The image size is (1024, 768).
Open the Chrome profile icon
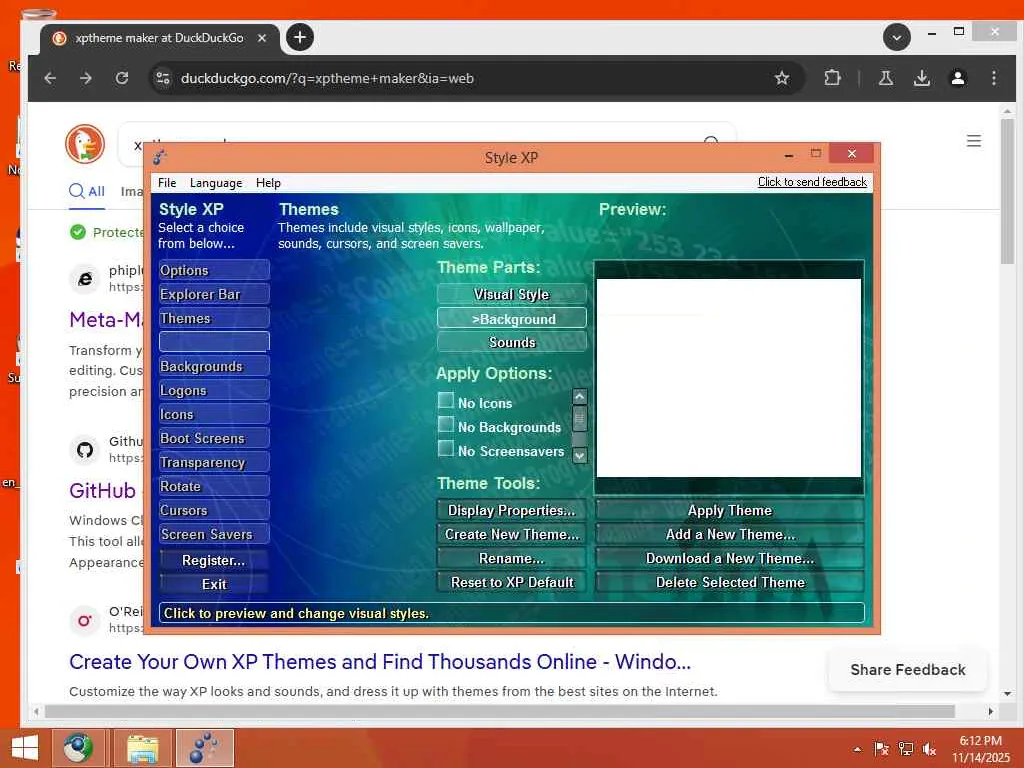[x=957, y=78]
